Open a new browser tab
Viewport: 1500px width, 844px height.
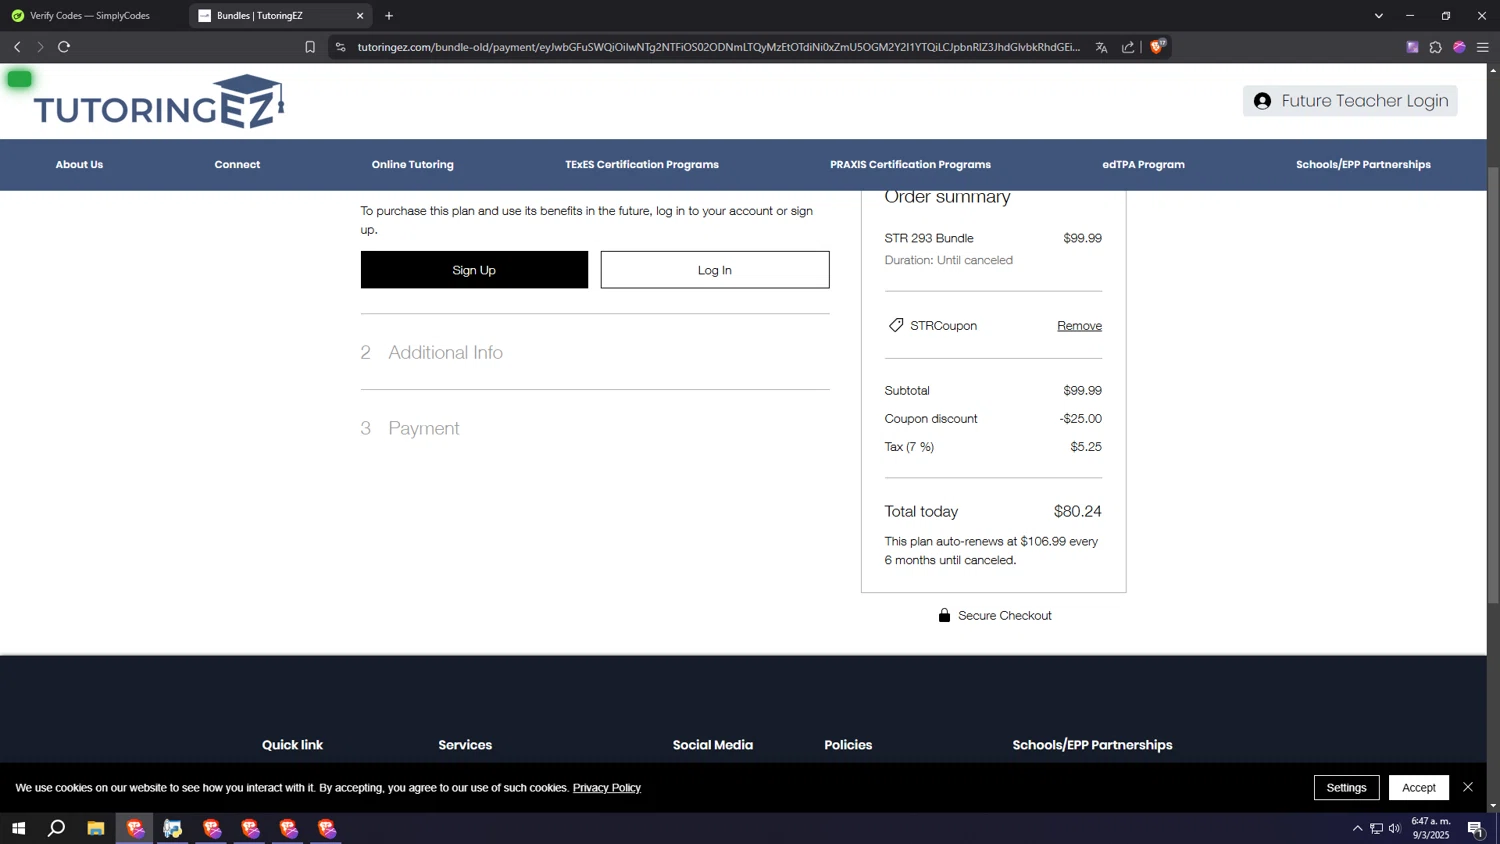coord(389,16)
